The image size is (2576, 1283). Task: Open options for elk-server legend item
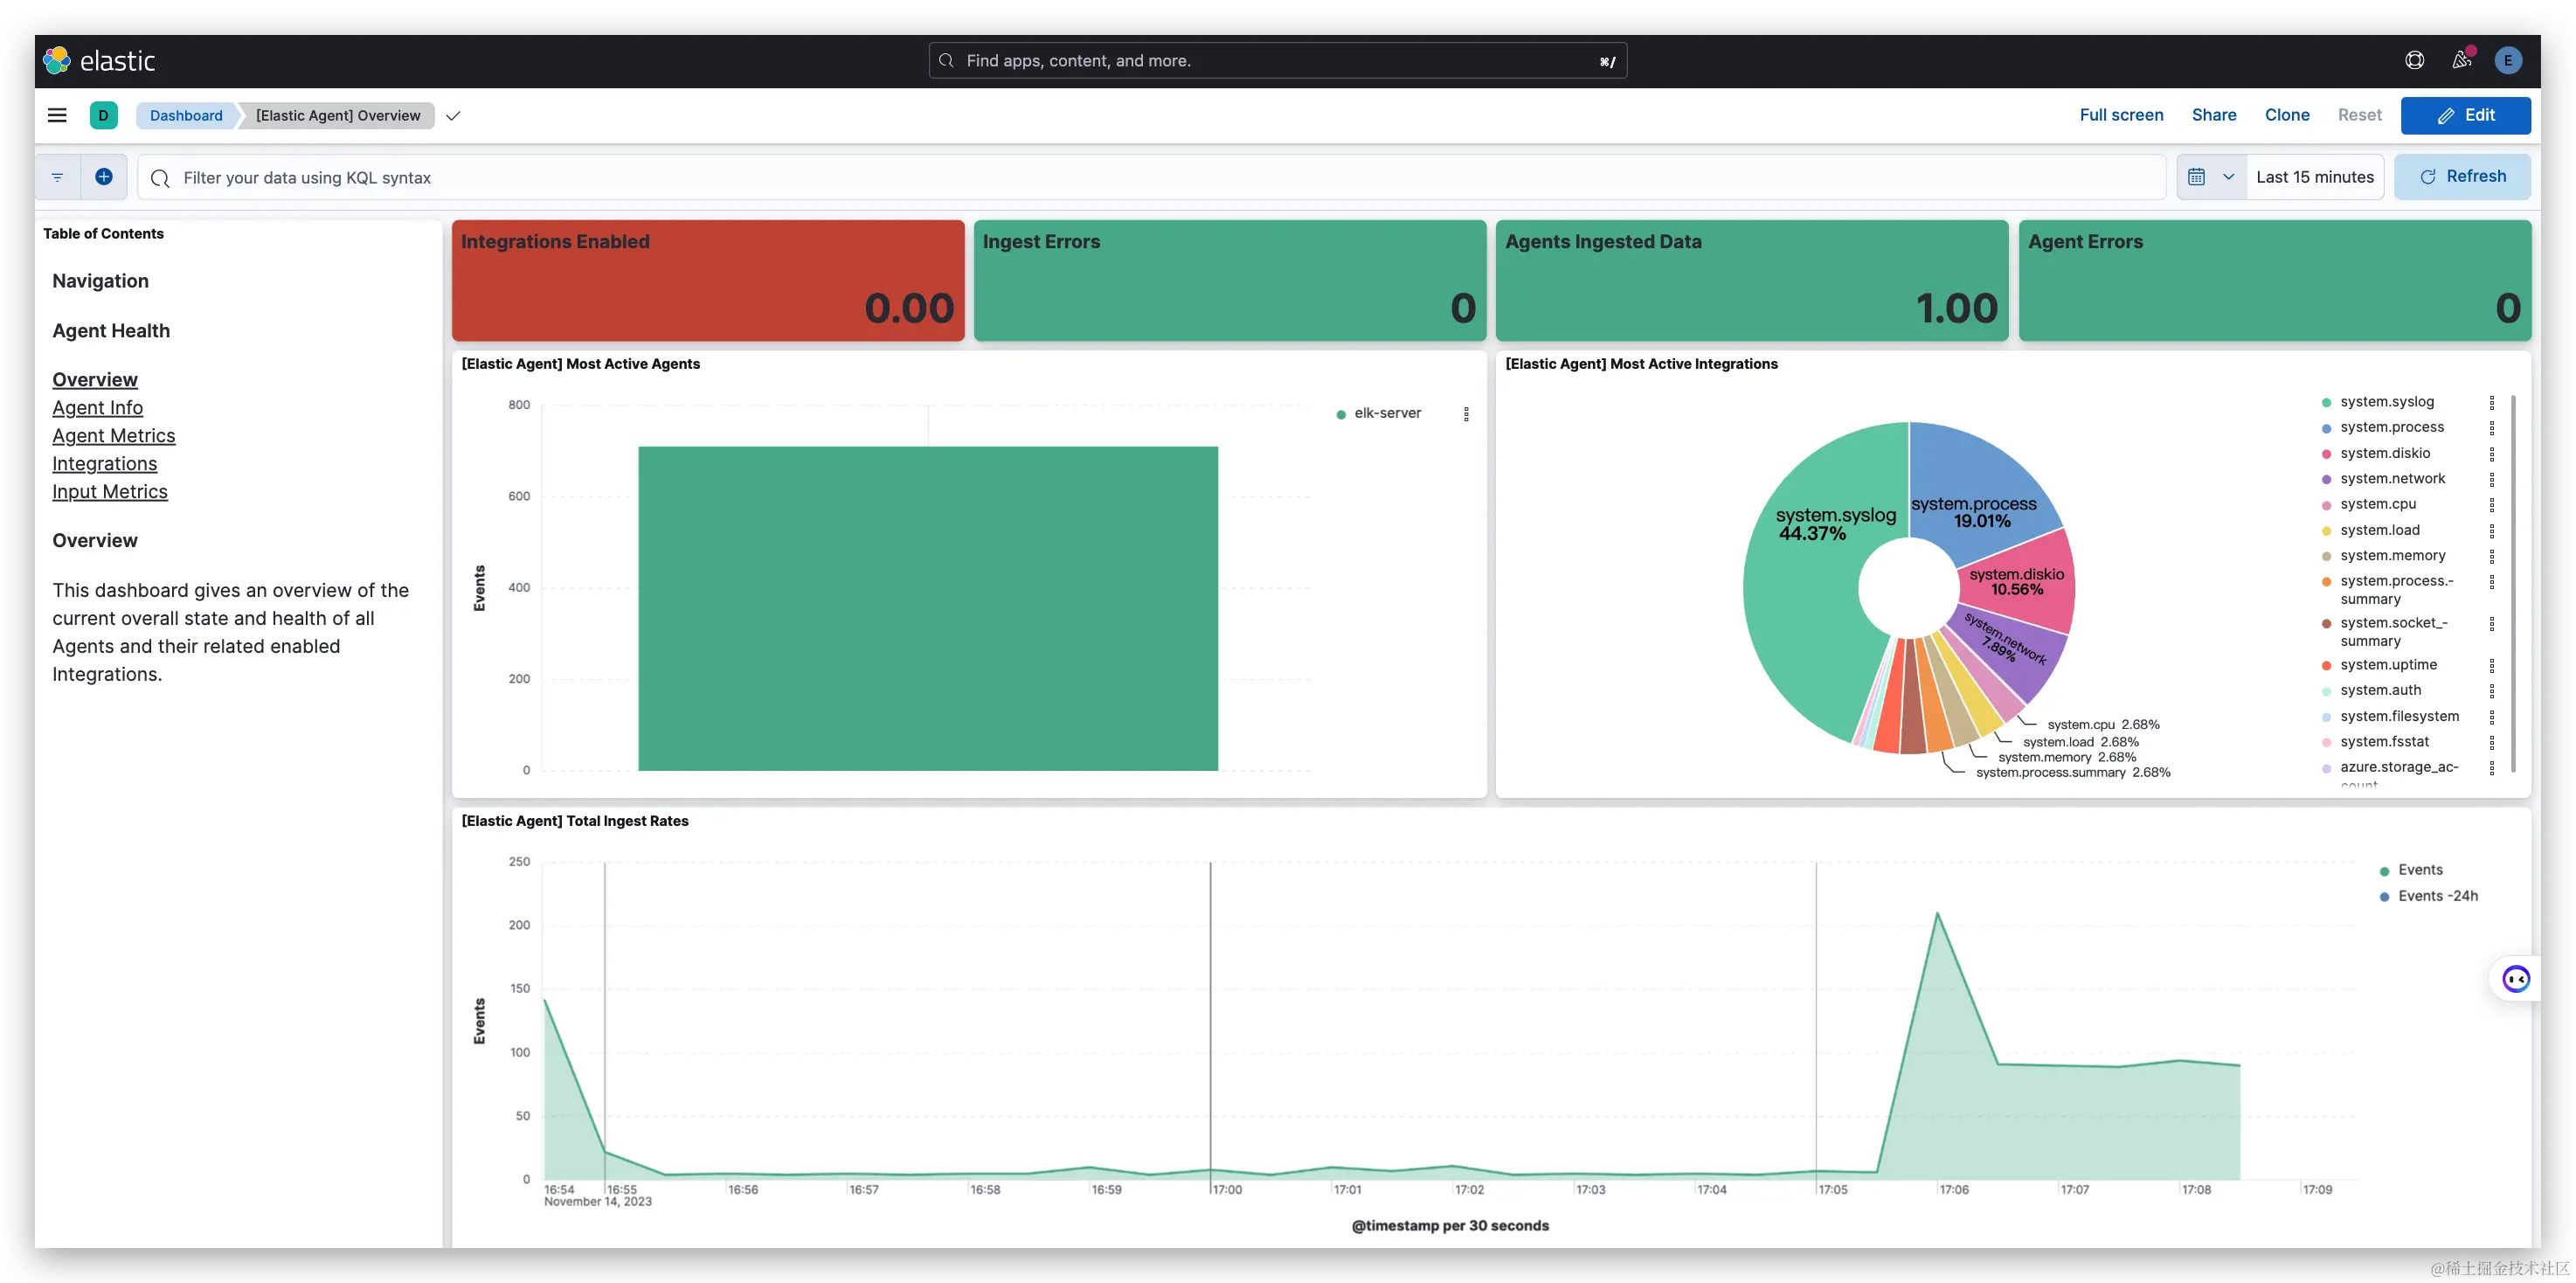(x=1466, y=414)
